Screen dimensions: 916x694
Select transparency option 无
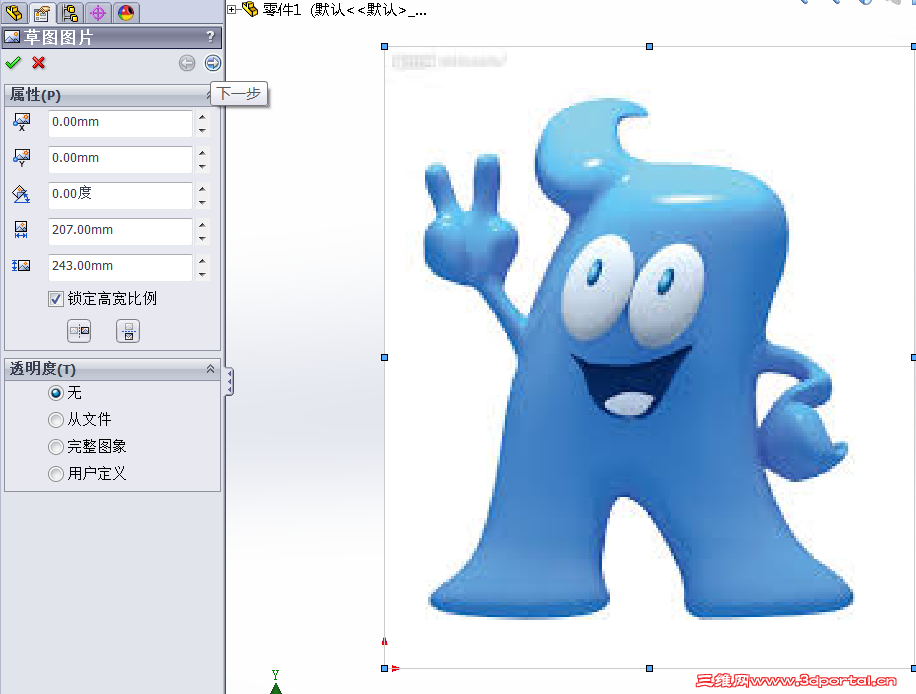pos(55,393)
